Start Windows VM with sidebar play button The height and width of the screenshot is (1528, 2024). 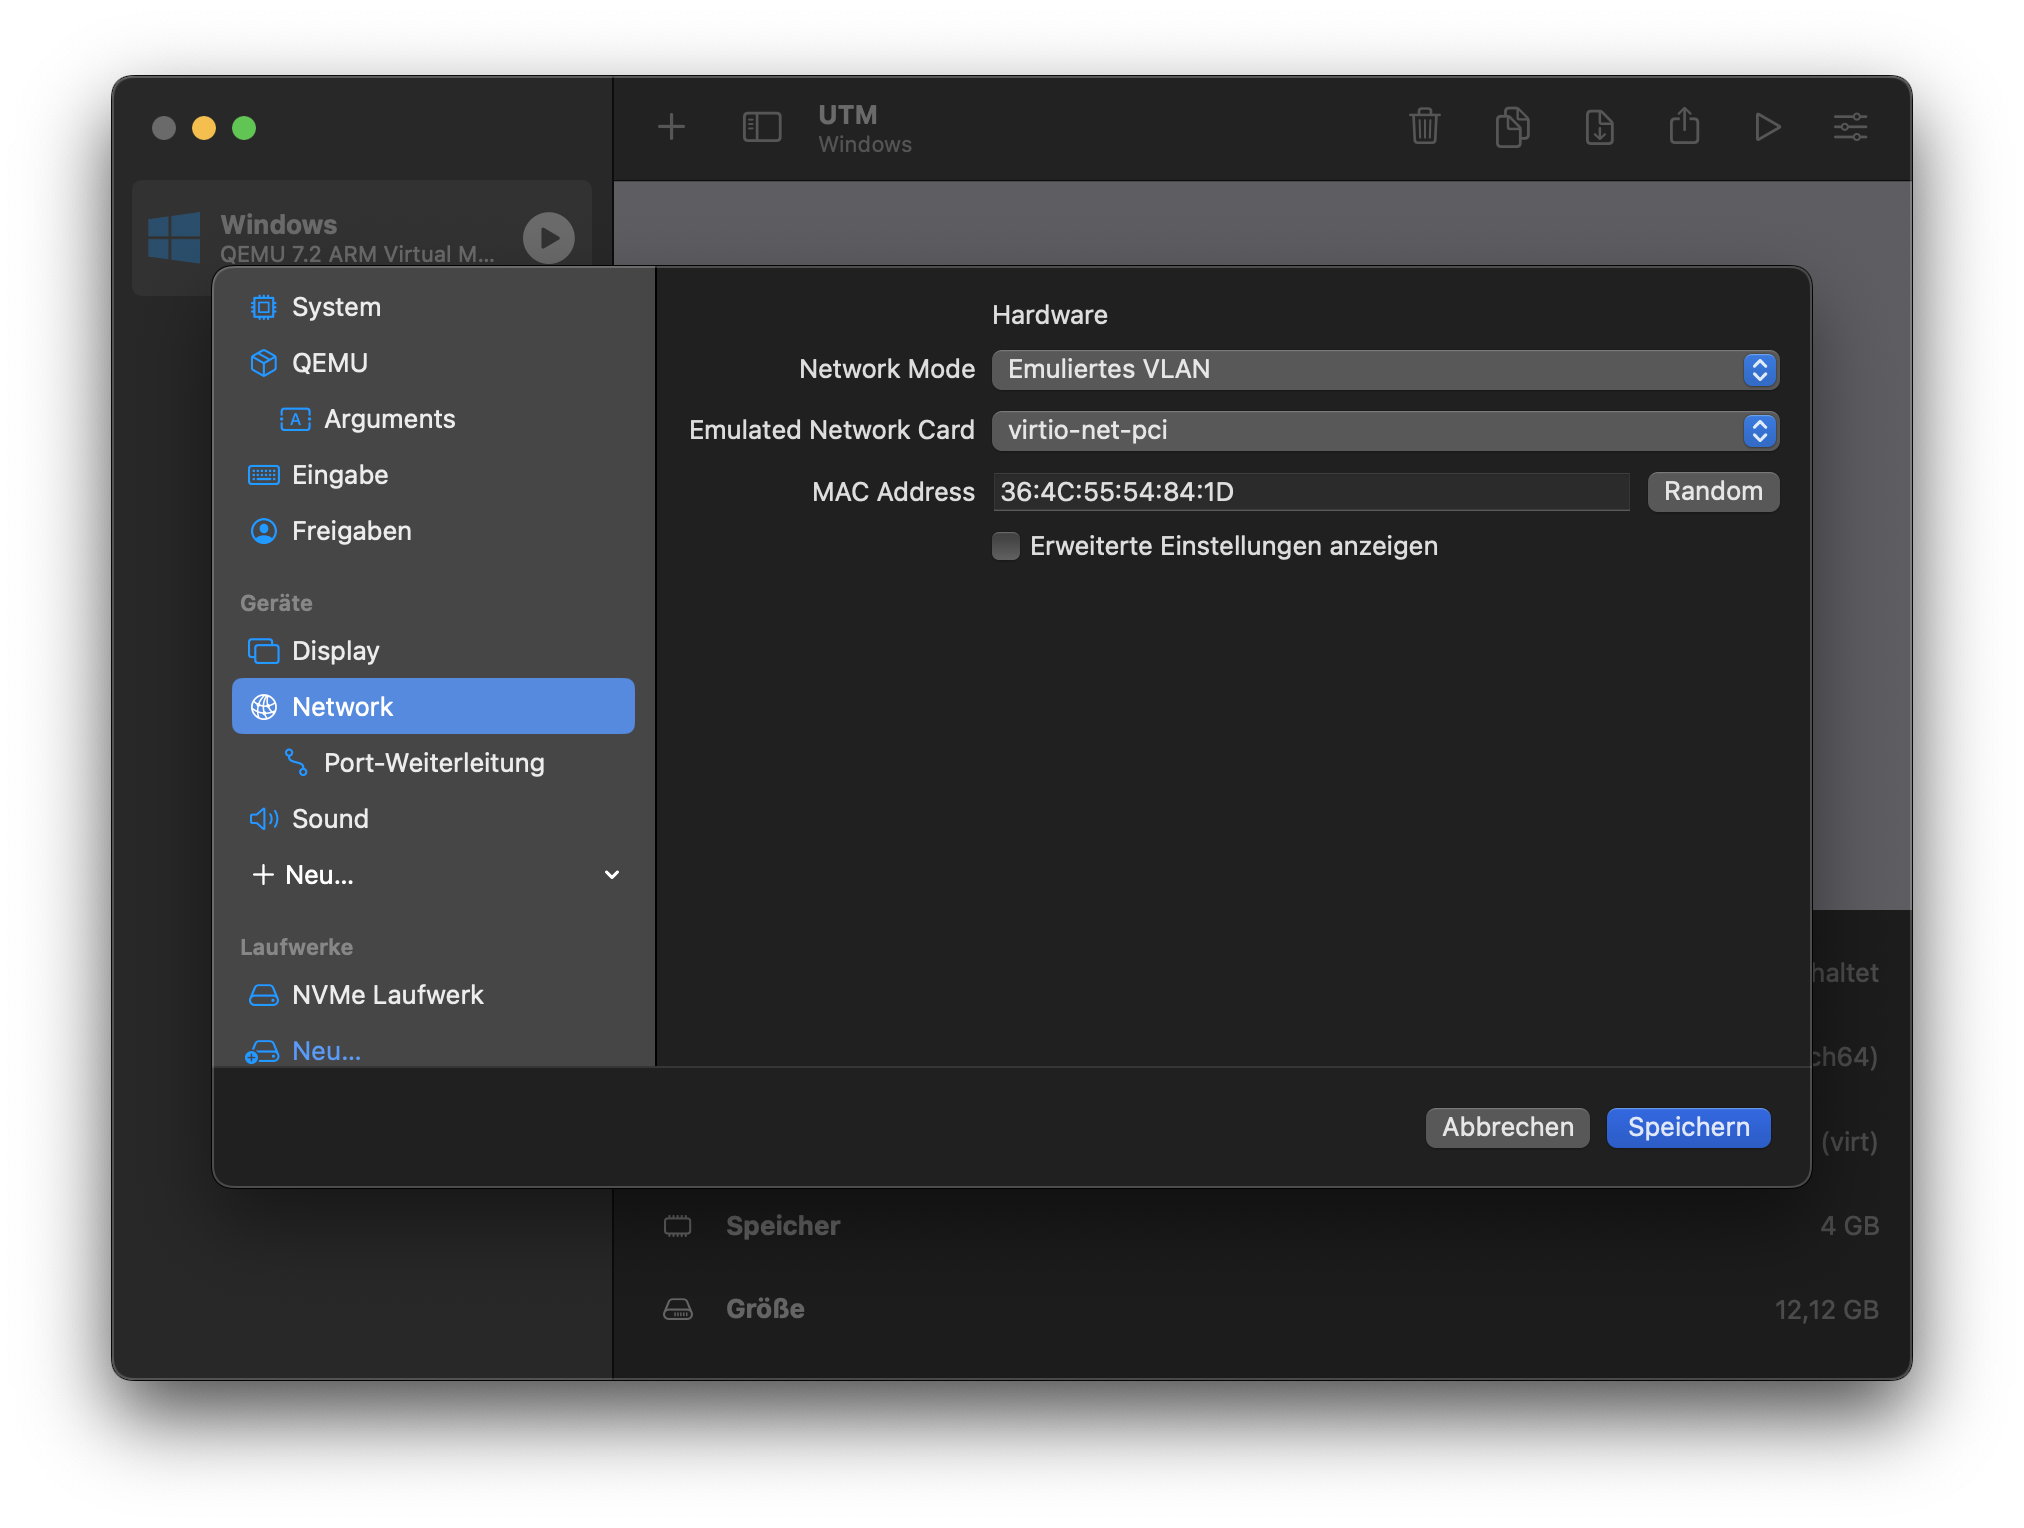coord(548,238)
